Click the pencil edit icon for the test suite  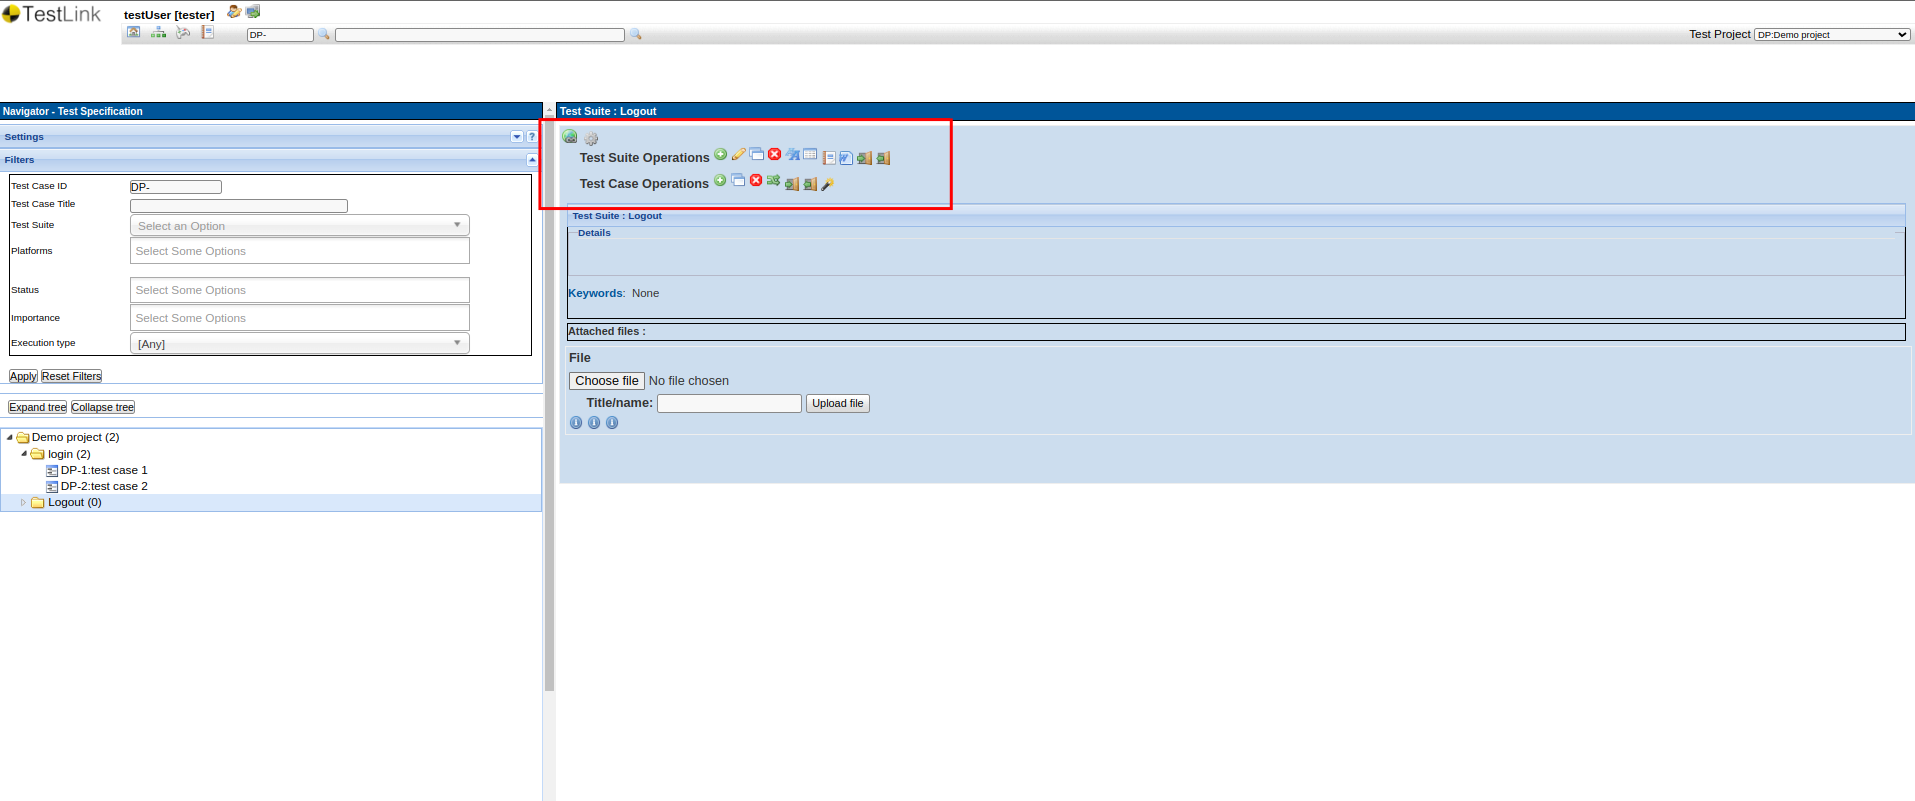click(x=738, y=154)
